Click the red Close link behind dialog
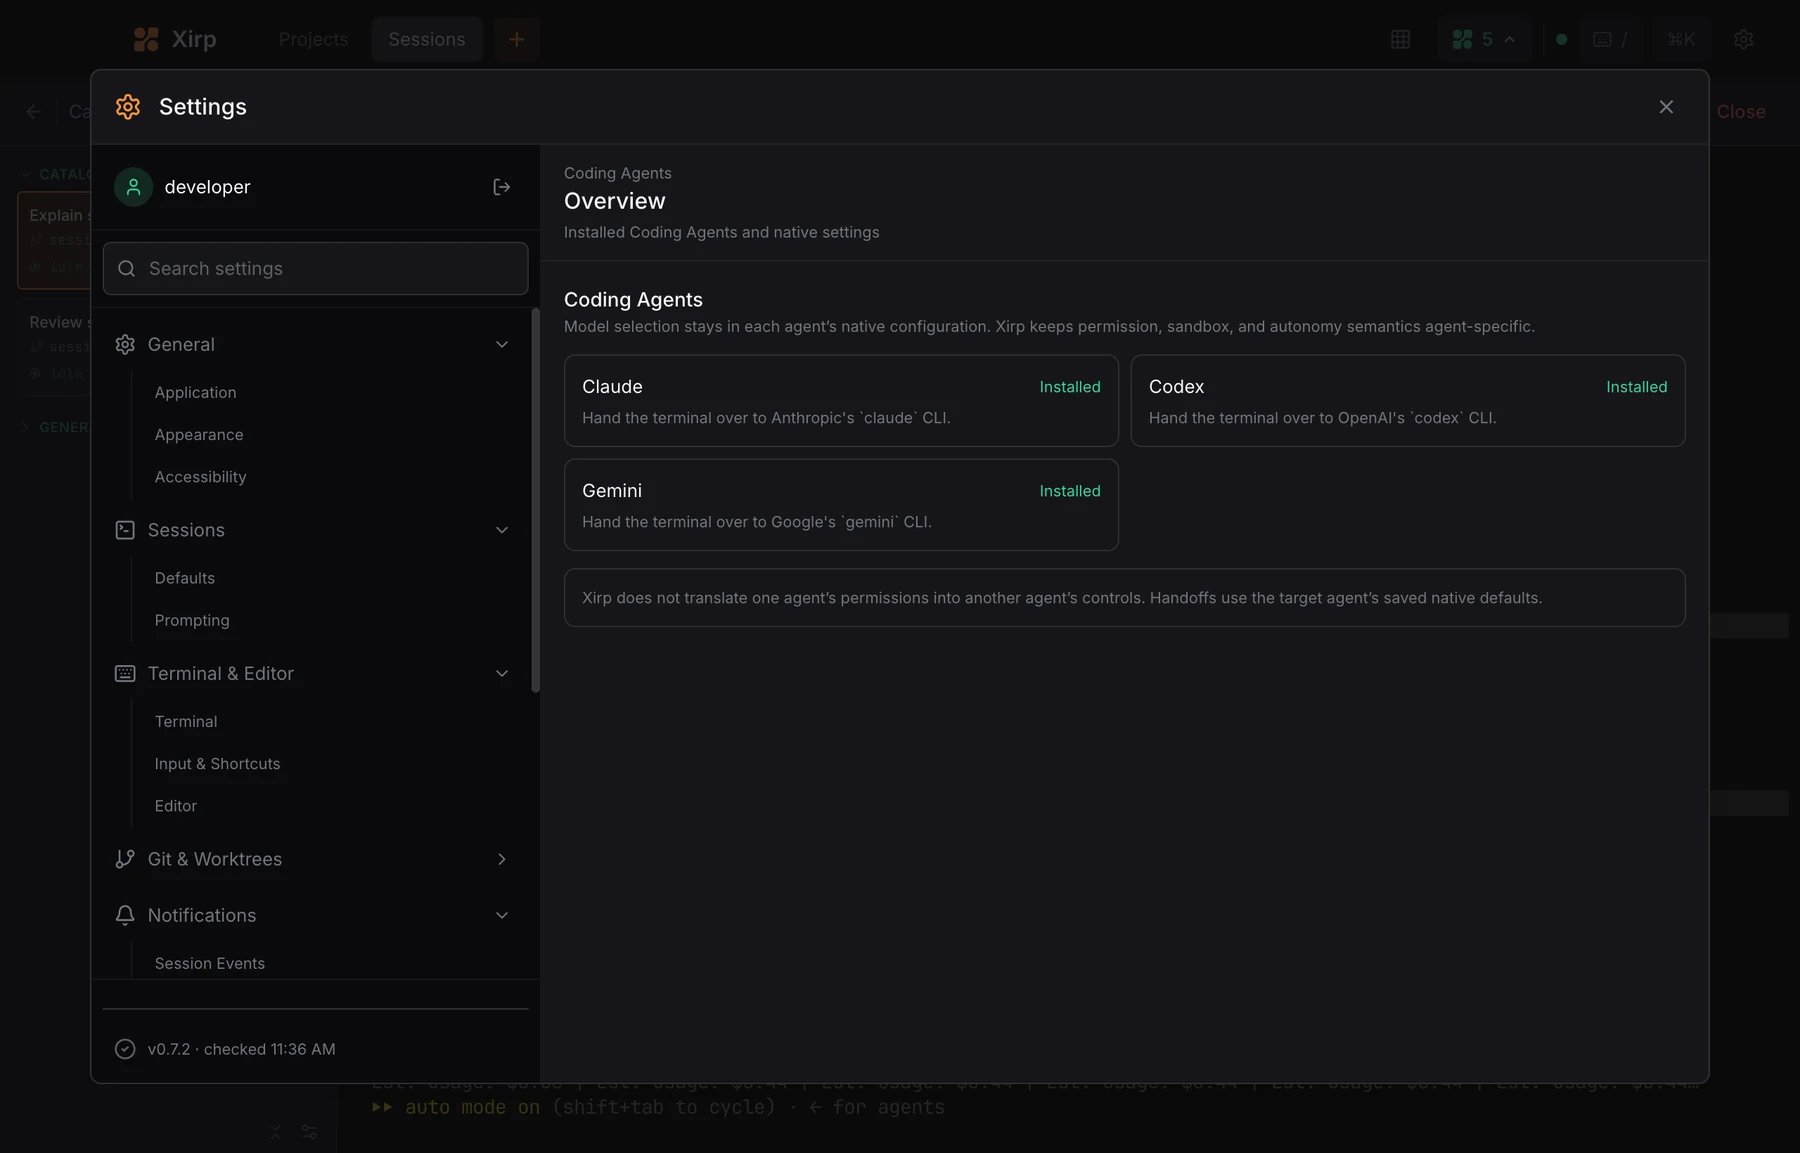The image size is (1800, 1153). (x=1741, y=112)
